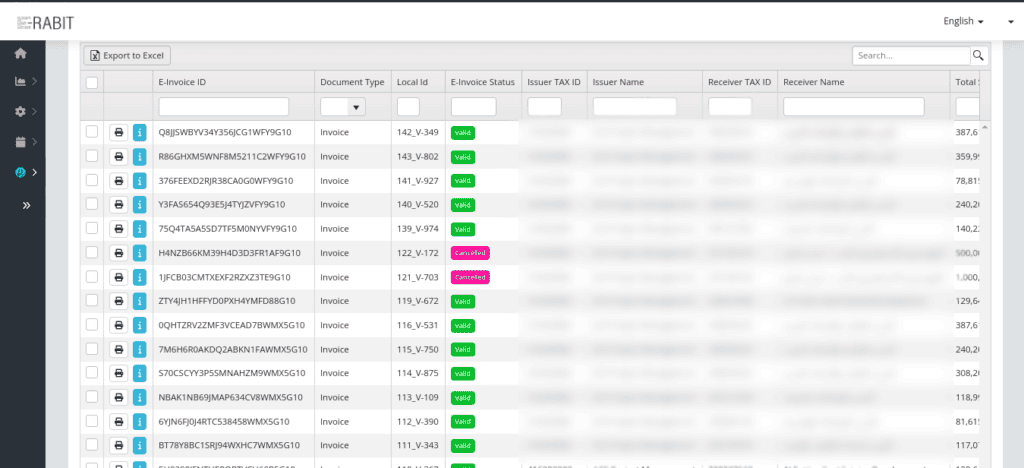The width and height of the screenshot is (1024, 468).
Task: Check the row for invoice 141_V-927
Action: pos(92,180)
